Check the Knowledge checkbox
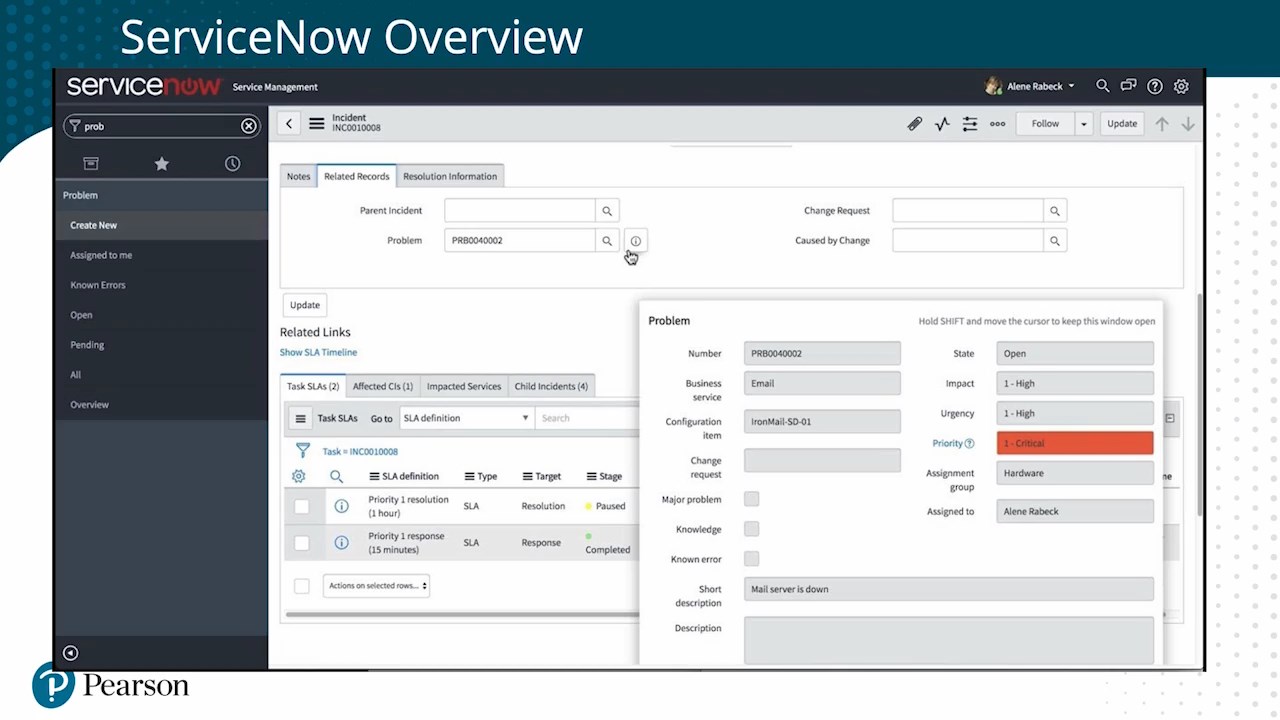Viewport: 1280px width, 720px height. [x=751, y=529]
